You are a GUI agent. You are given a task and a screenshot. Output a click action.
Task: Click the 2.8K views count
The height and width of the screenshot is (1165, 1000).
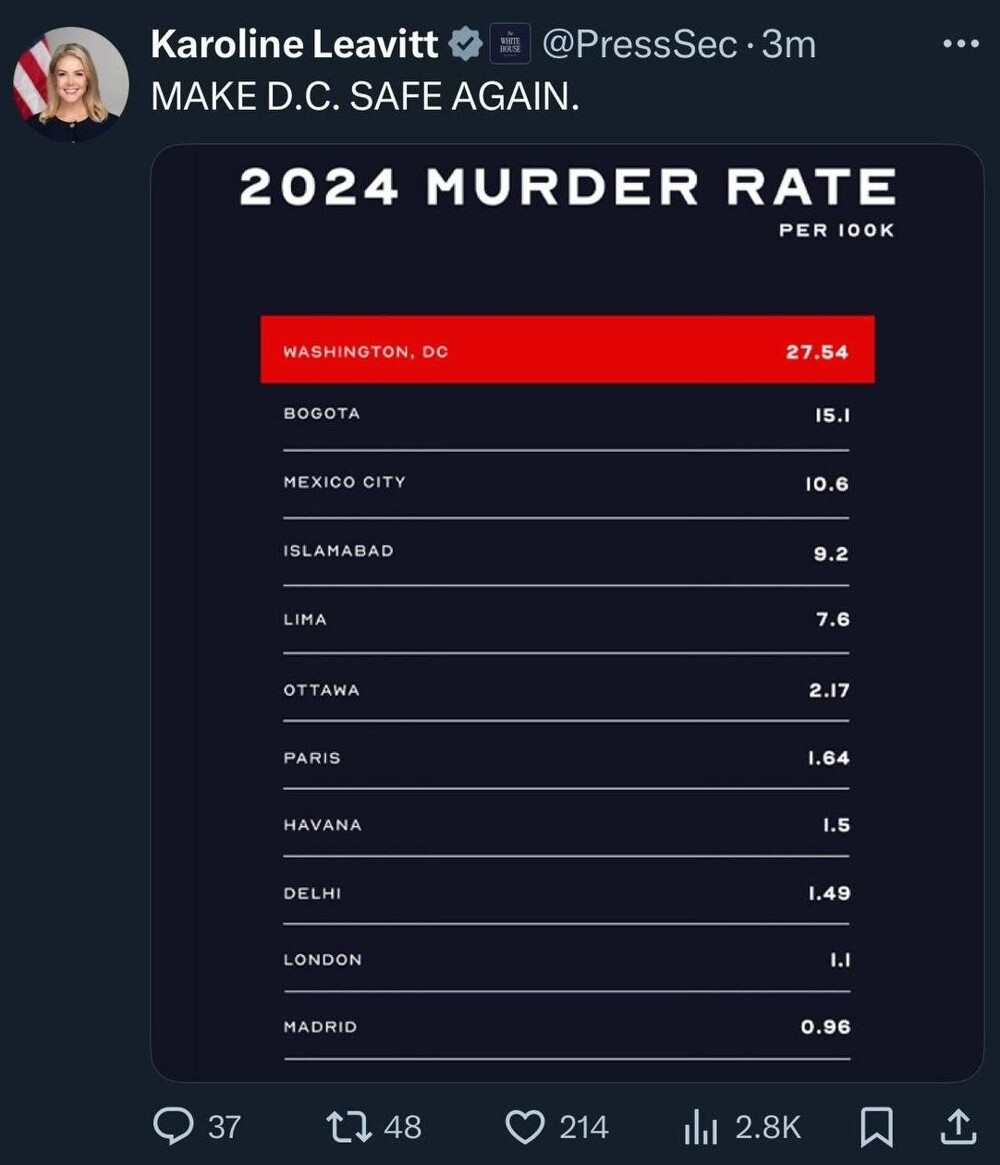(768, 1127)
